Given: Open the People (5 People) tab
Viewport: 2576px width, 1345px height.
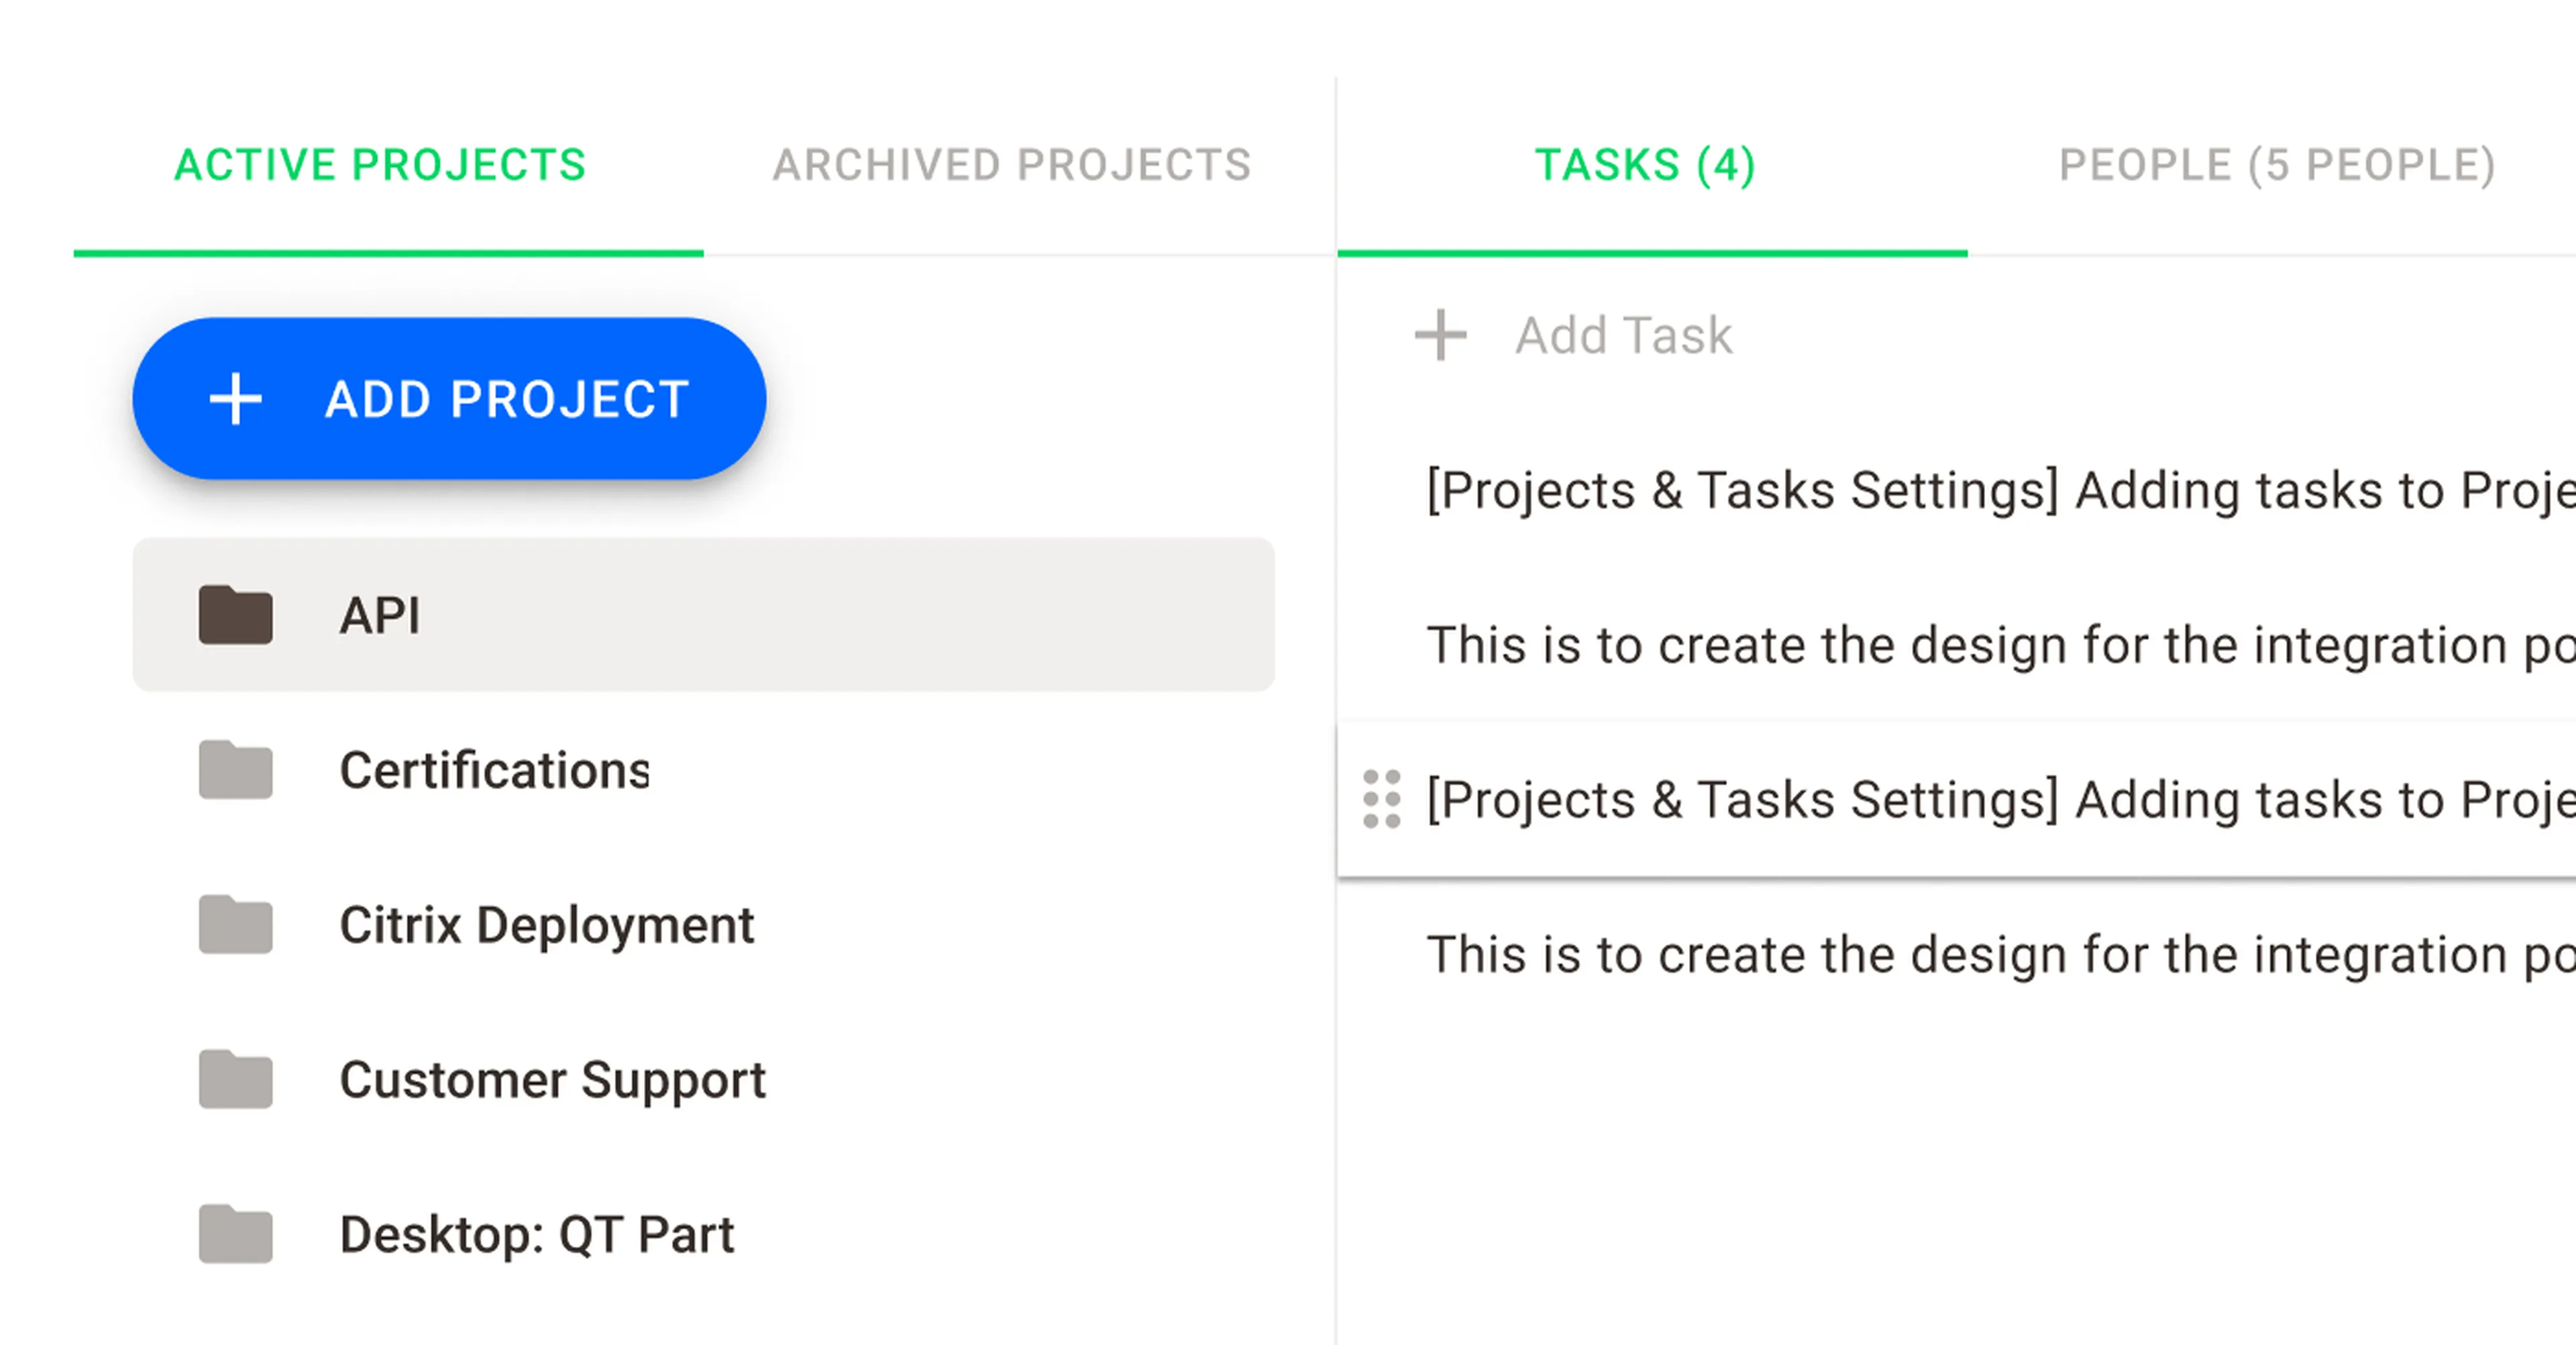Looking at the screenshot, I should click(x=2278, y=165).
